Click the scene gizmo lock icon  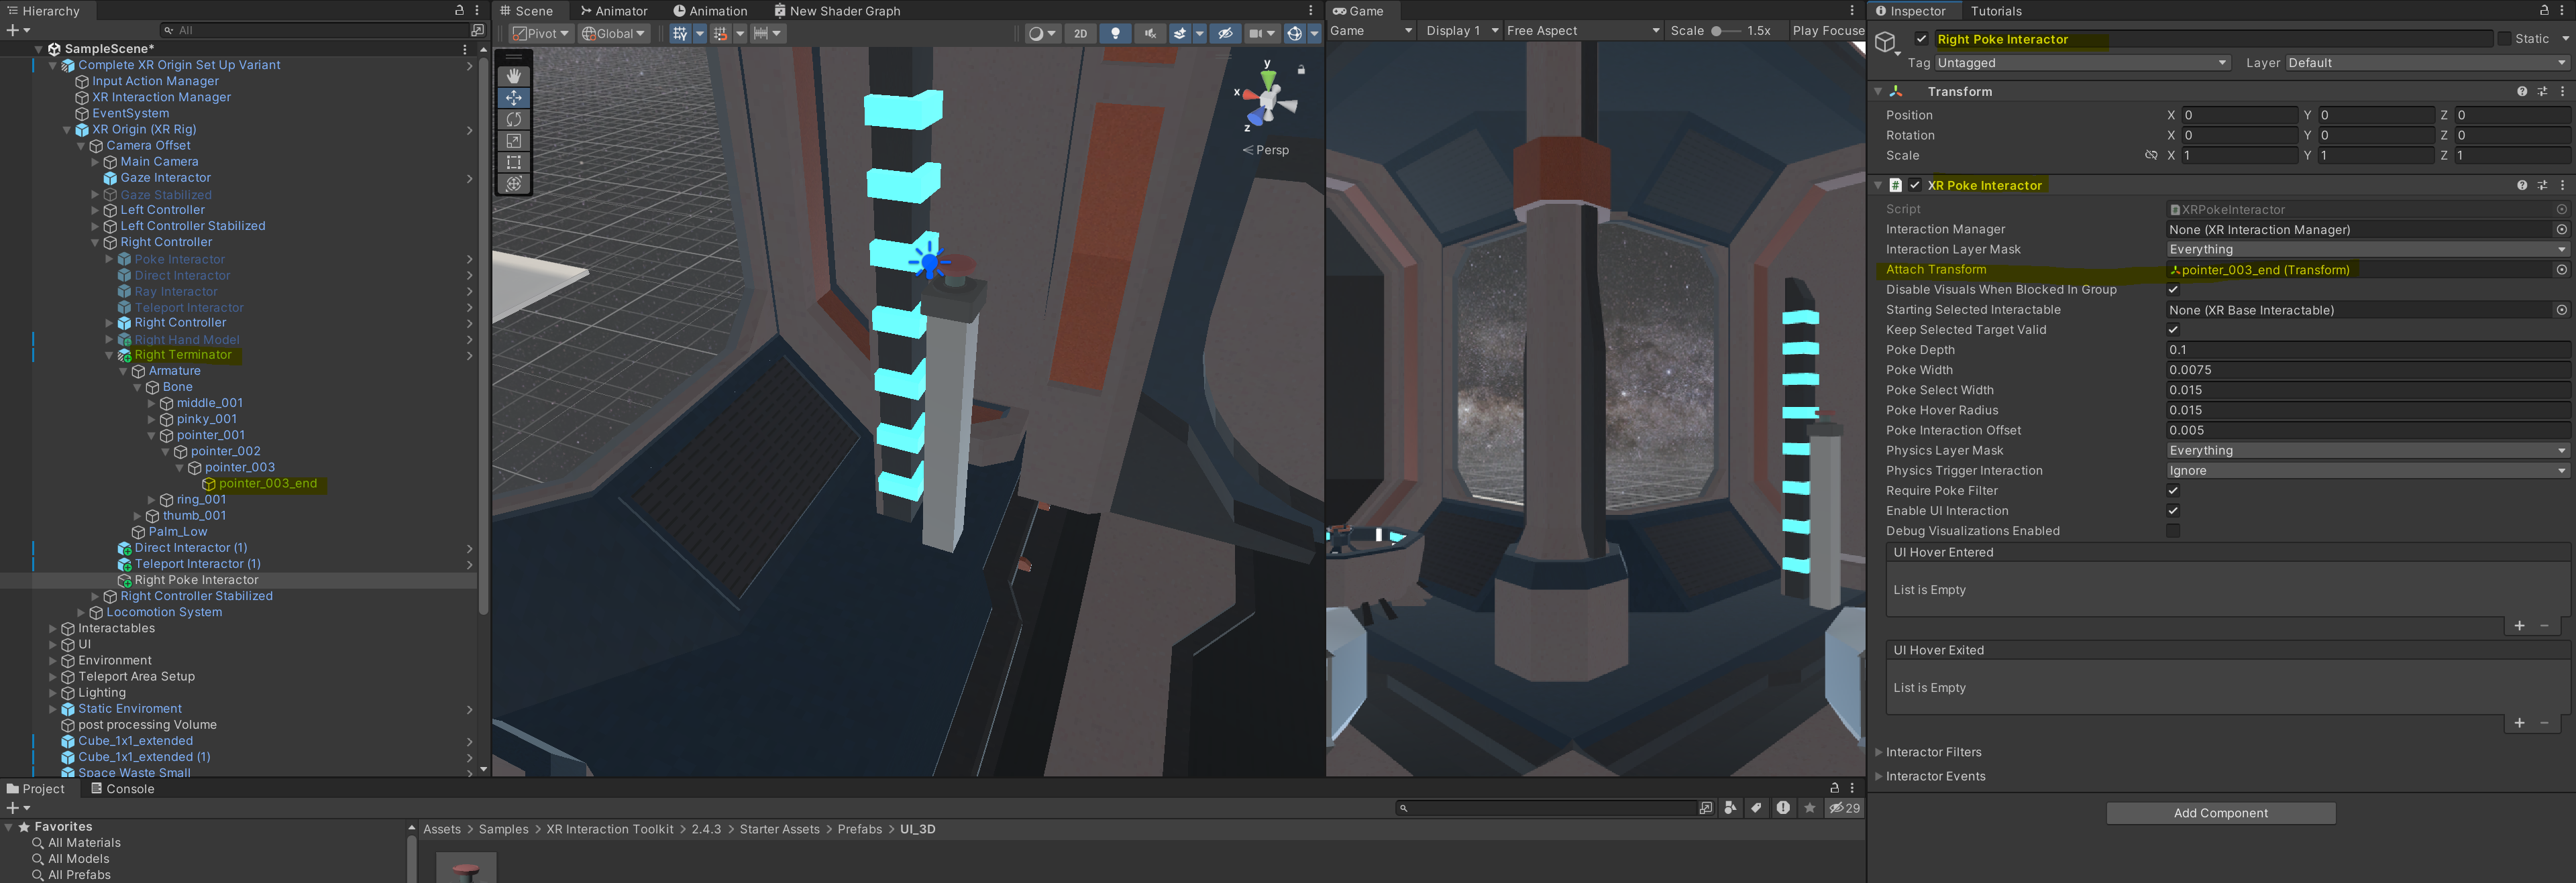pos(1301,70)
